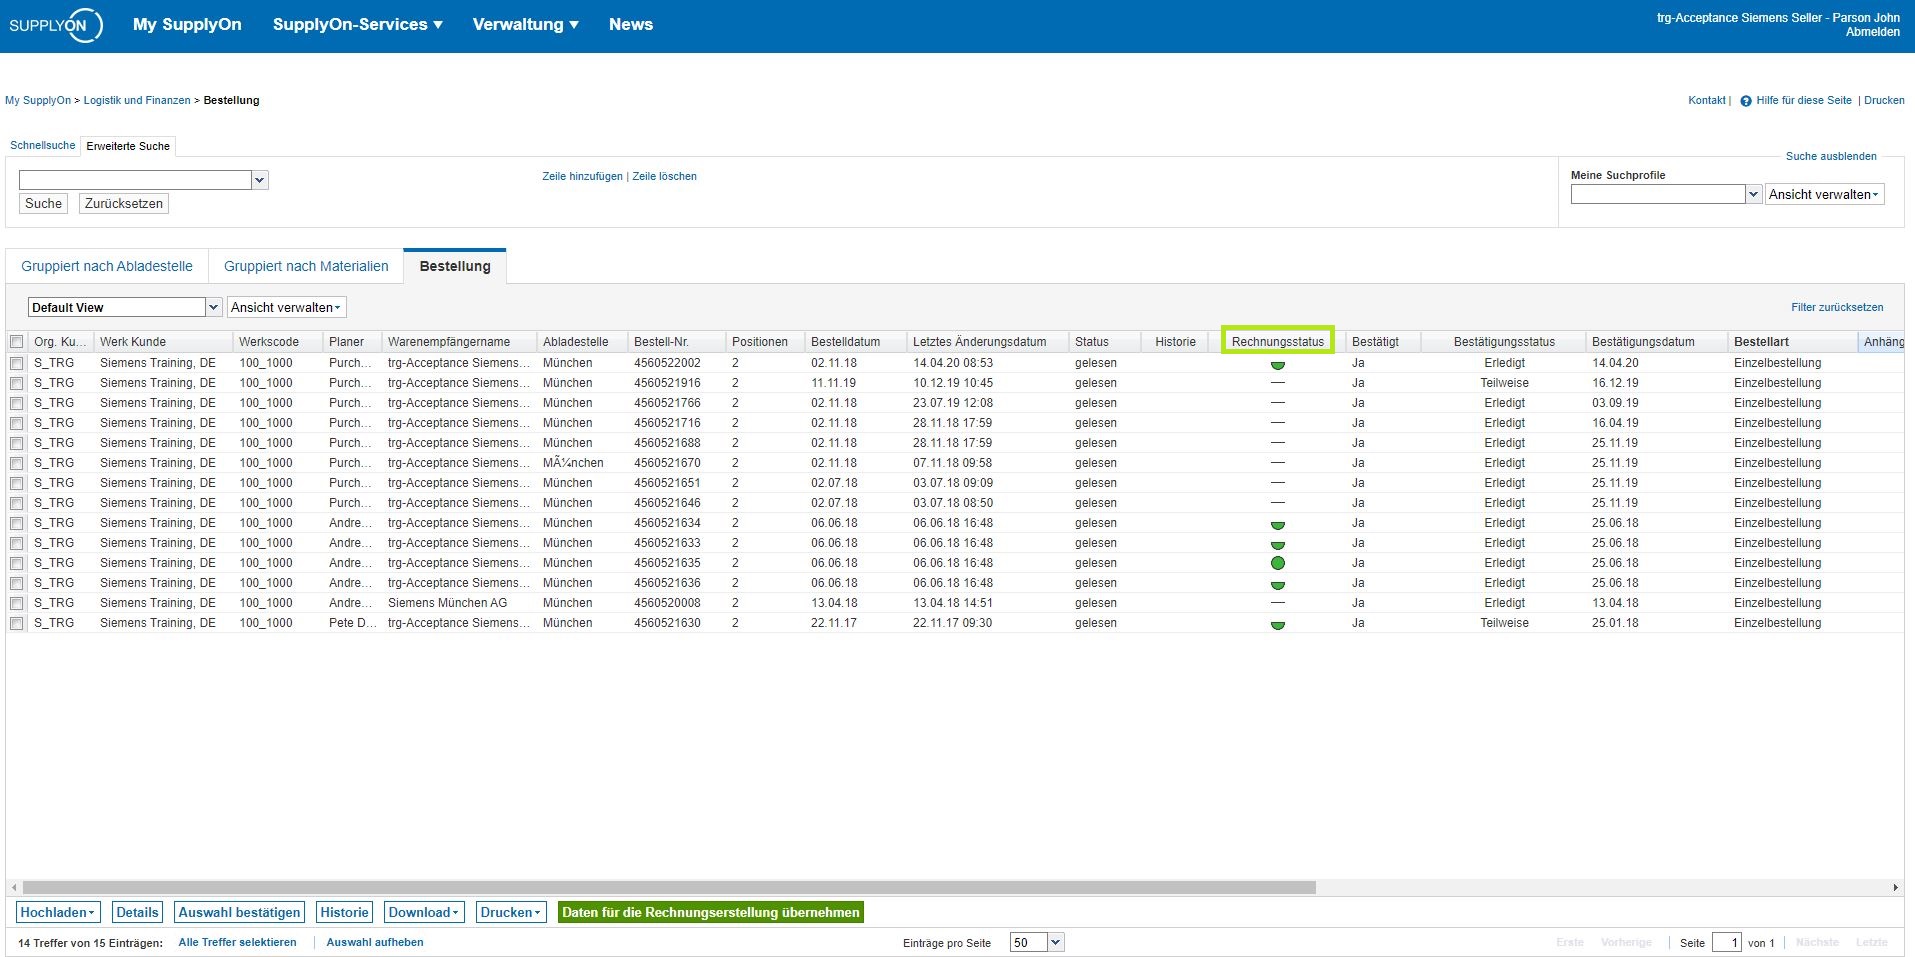Open the search criteria dropdown
This screenshot has width=1915, height=957.
[260, 180]
